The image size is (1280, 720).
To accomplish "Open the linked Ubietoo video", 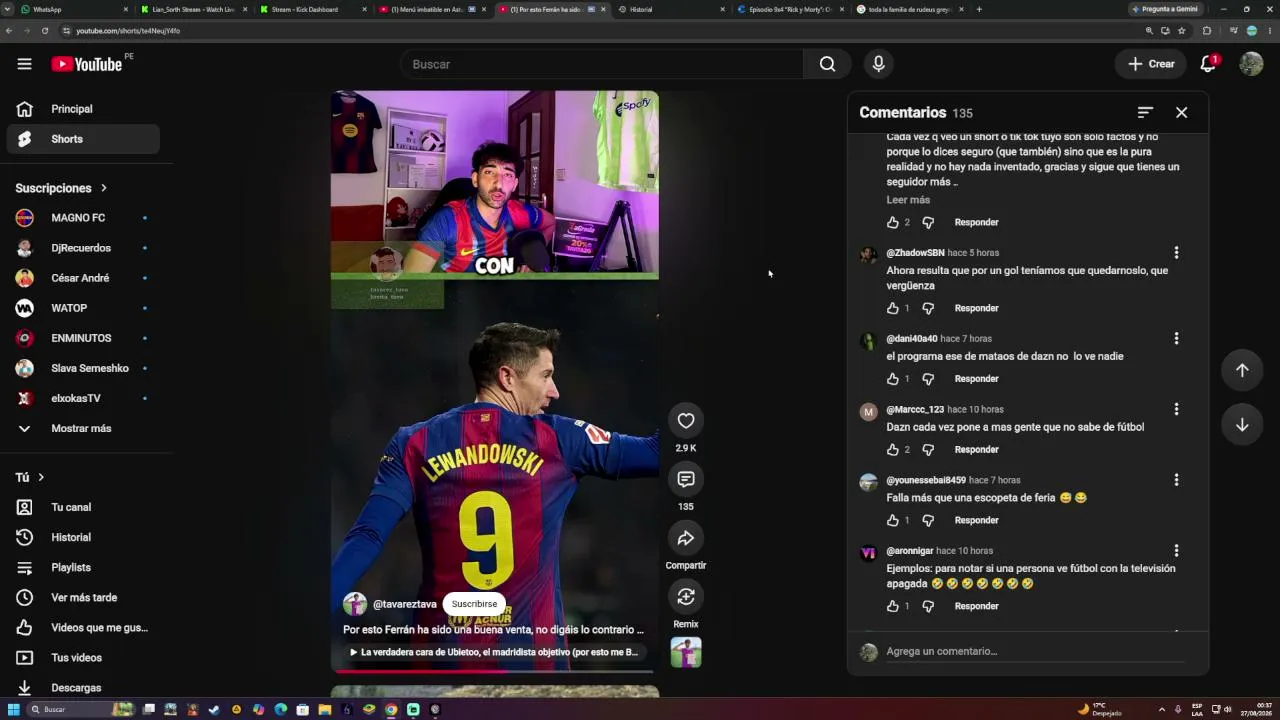I will click(x=494, y=652).
